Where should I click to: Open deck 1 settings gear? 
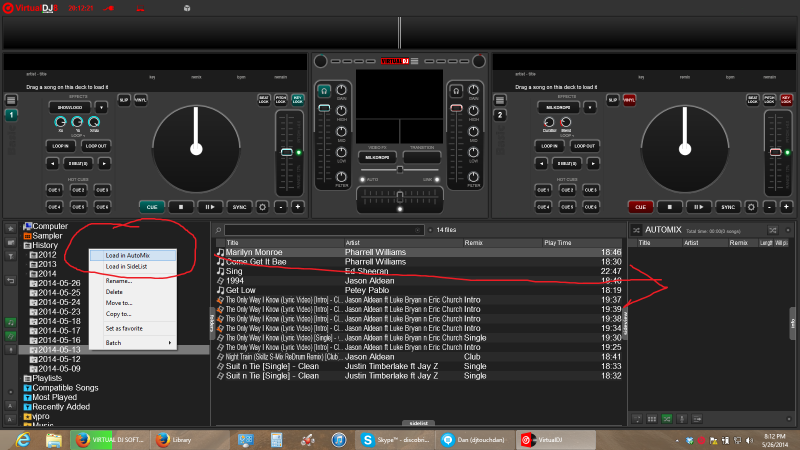[263, 207]
